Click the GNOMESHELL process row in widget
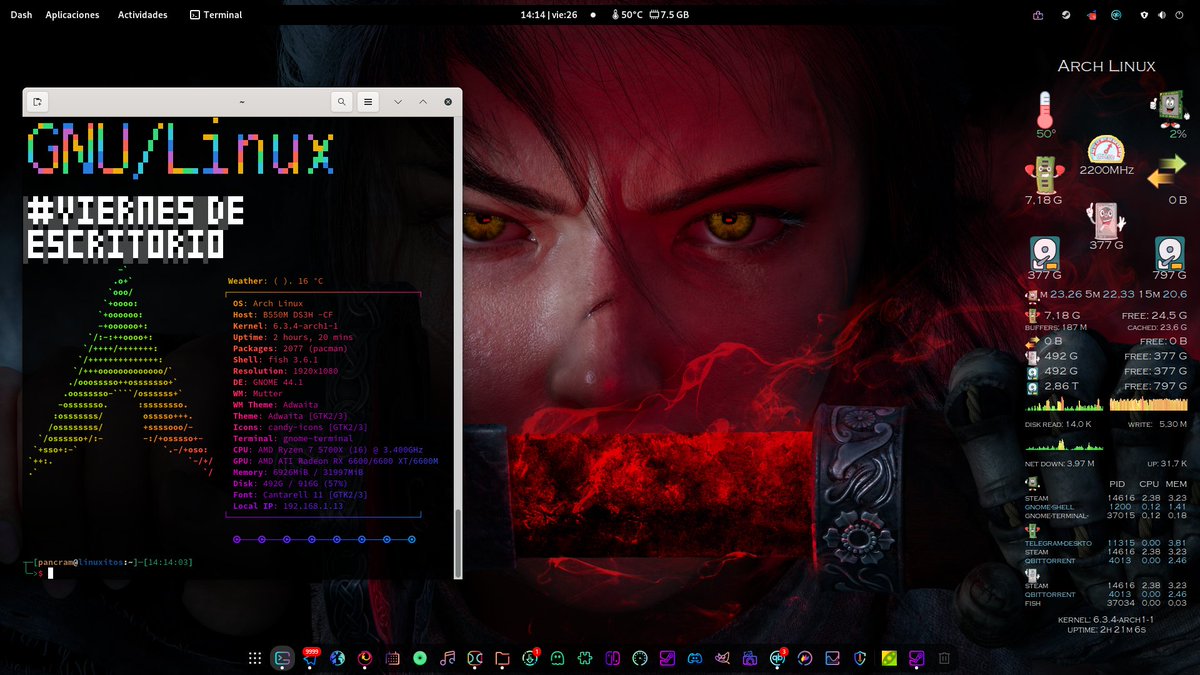Image resolution: width=1200 pixels, height=675 pixels. pyautogui.click(x=1105, y=507)
